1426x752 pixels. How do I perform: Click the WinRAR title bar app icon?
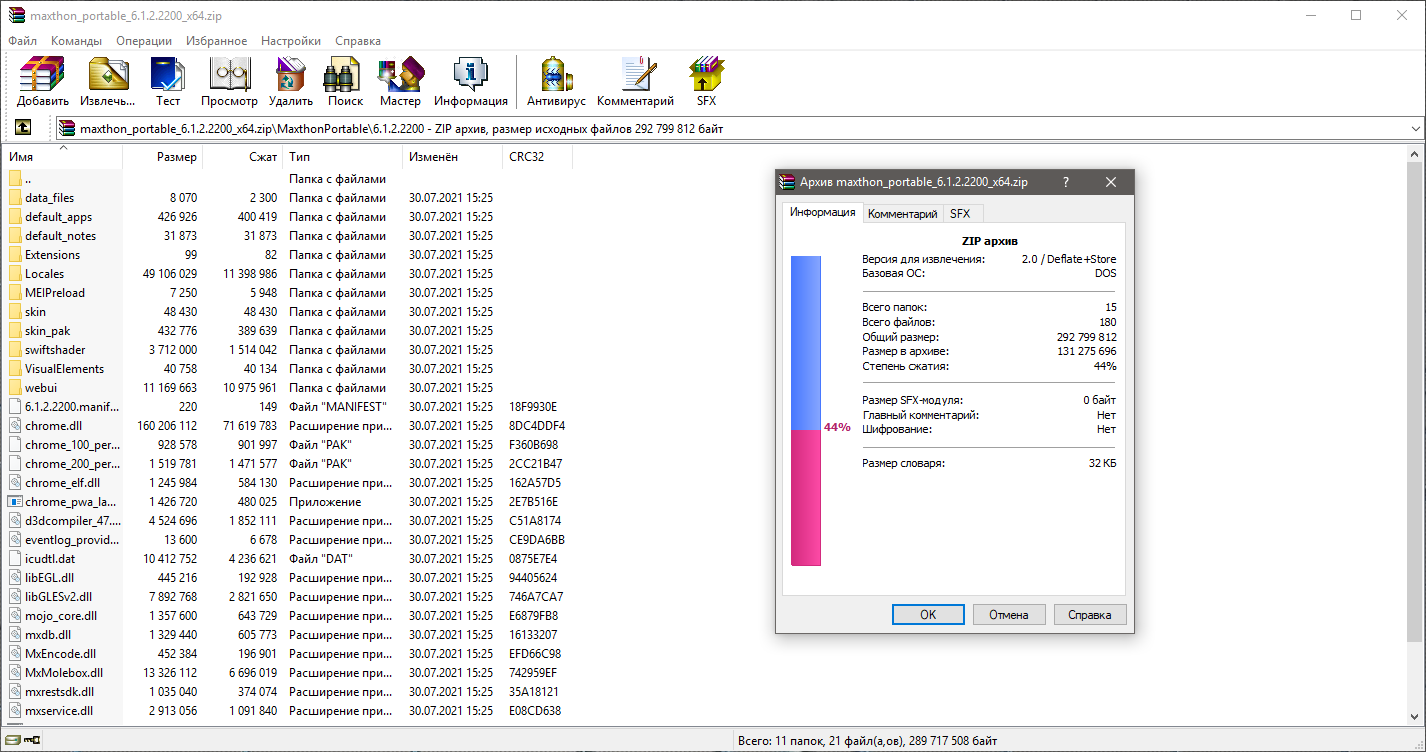point(15,16)
